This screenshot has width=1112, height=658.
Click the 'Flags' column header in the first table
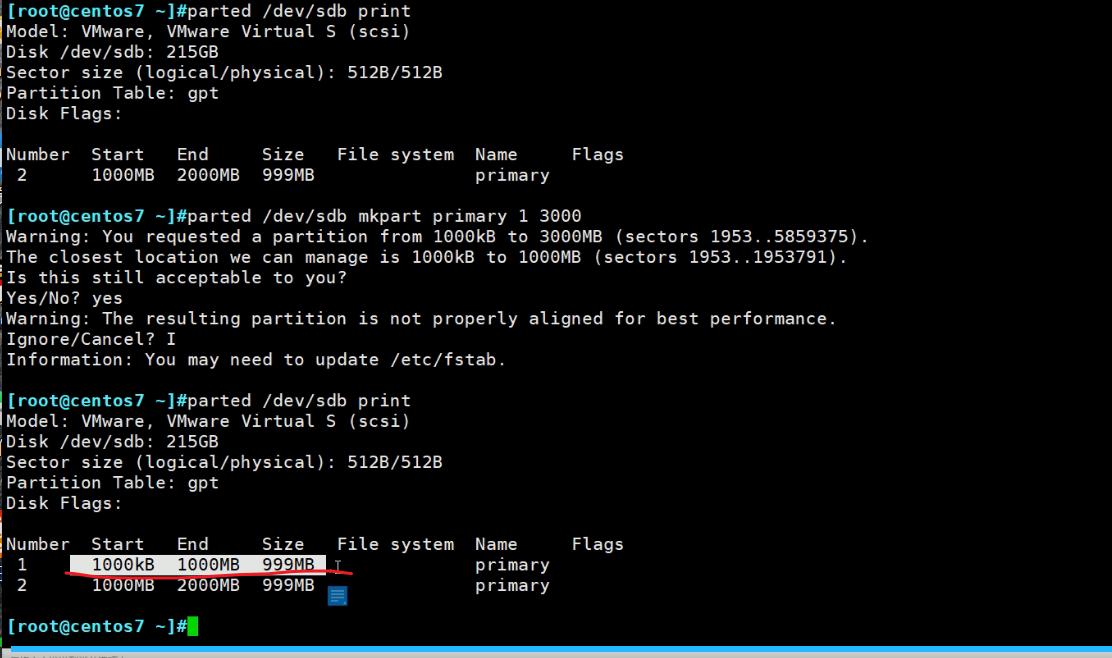tap(597, 154)
